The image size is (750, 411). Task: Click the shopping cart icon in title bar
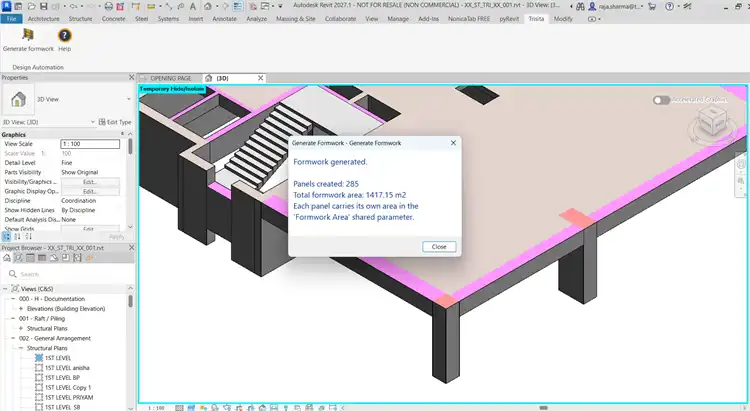(x=651, y=6)
